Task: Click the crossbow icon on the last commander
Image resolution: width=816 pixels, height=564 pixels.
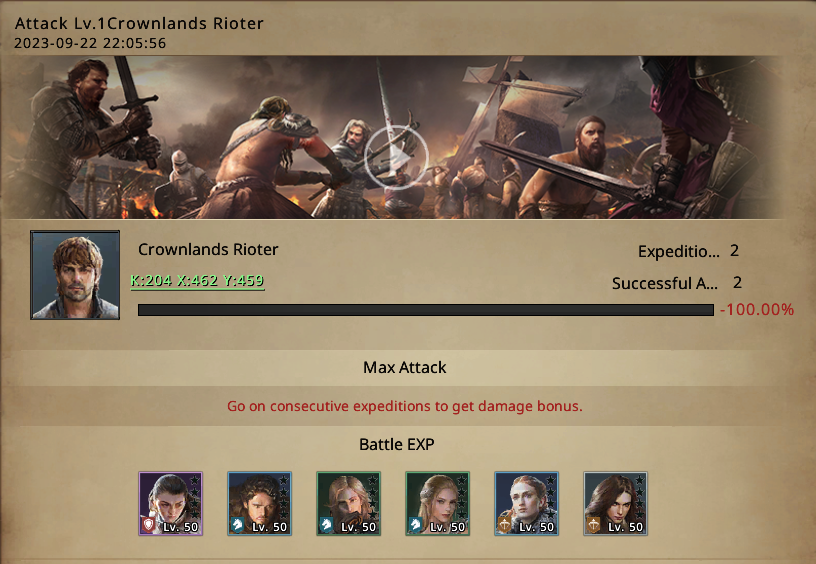Action: coord(594,524)
